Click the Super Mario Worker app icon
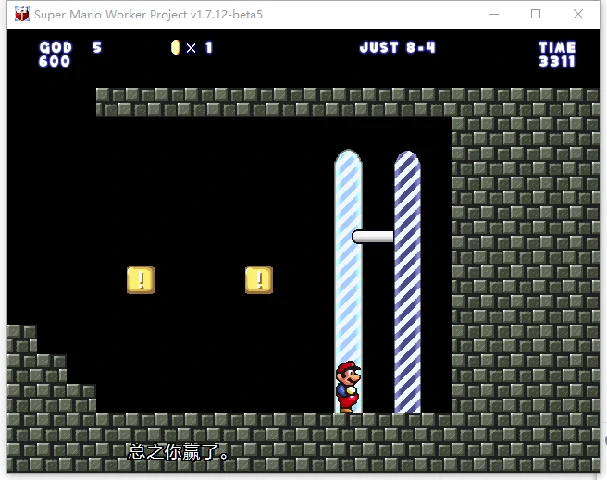Image resolution: width=607 pixels, height=480 pixels. [22, 14]
